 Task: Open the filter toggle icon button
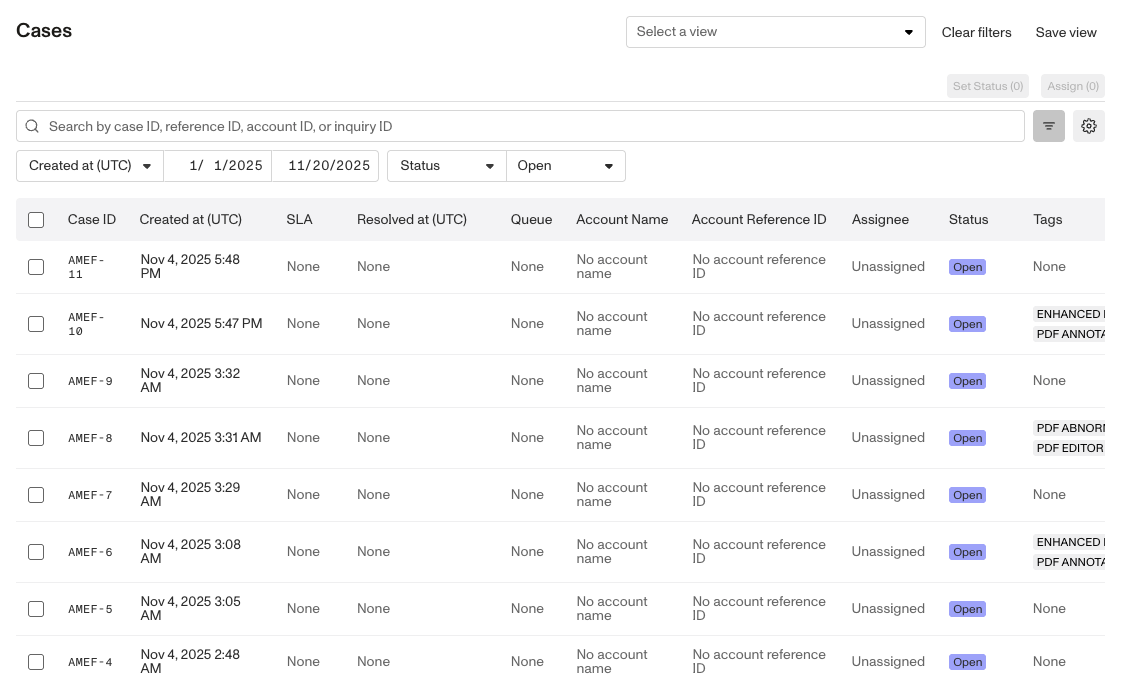(1048, 126)
